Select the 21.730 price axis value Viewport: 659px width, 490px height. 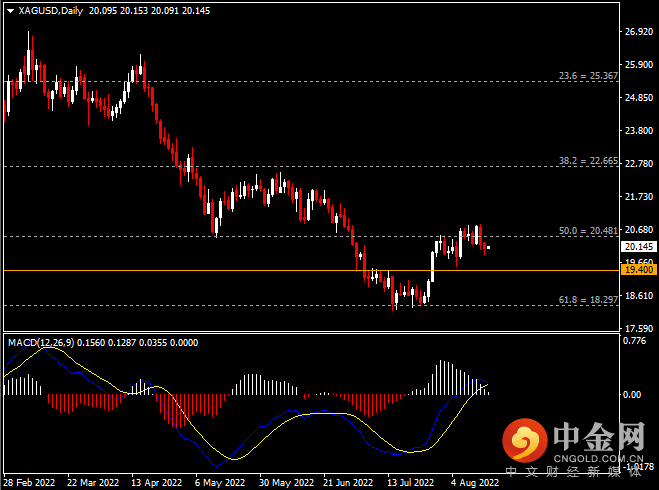[x=639, y=197]
